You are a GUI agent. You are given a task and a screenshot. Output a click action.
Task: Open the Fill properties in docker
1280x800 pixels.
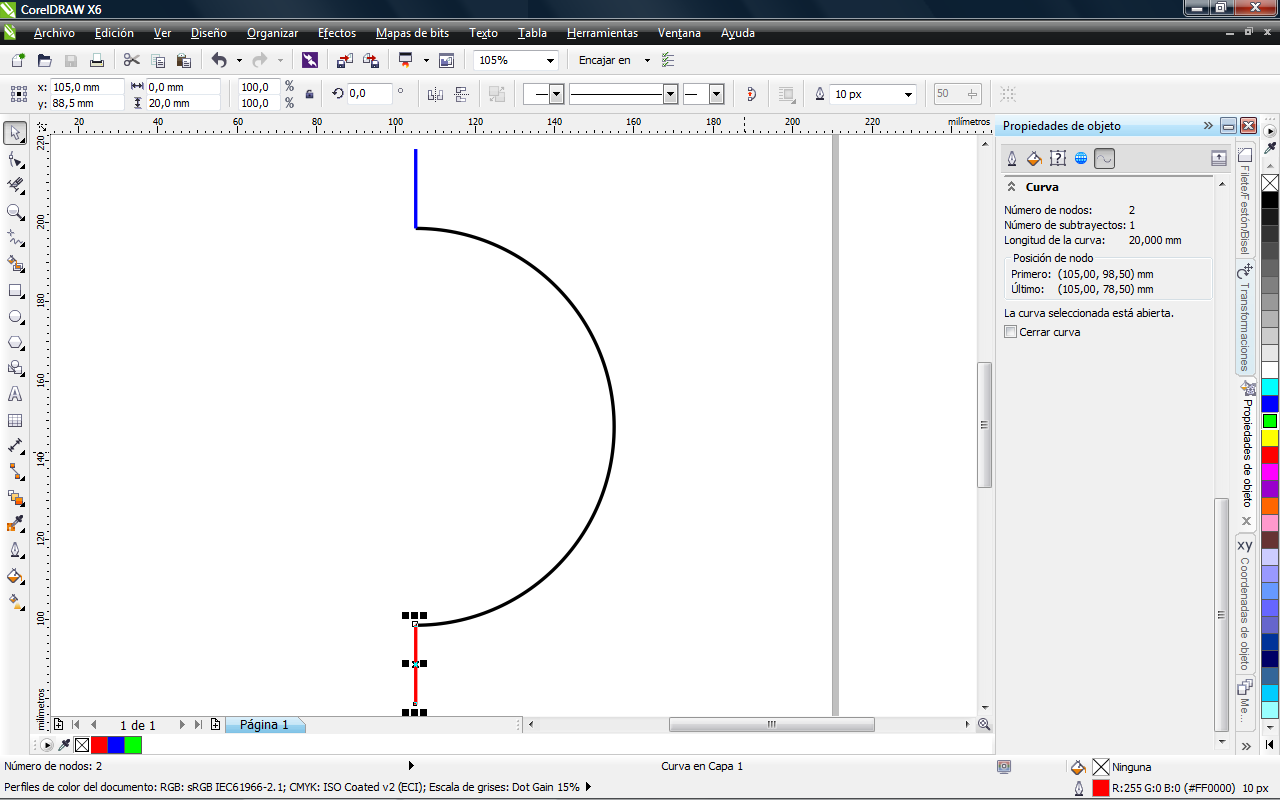click(1034, 159)
